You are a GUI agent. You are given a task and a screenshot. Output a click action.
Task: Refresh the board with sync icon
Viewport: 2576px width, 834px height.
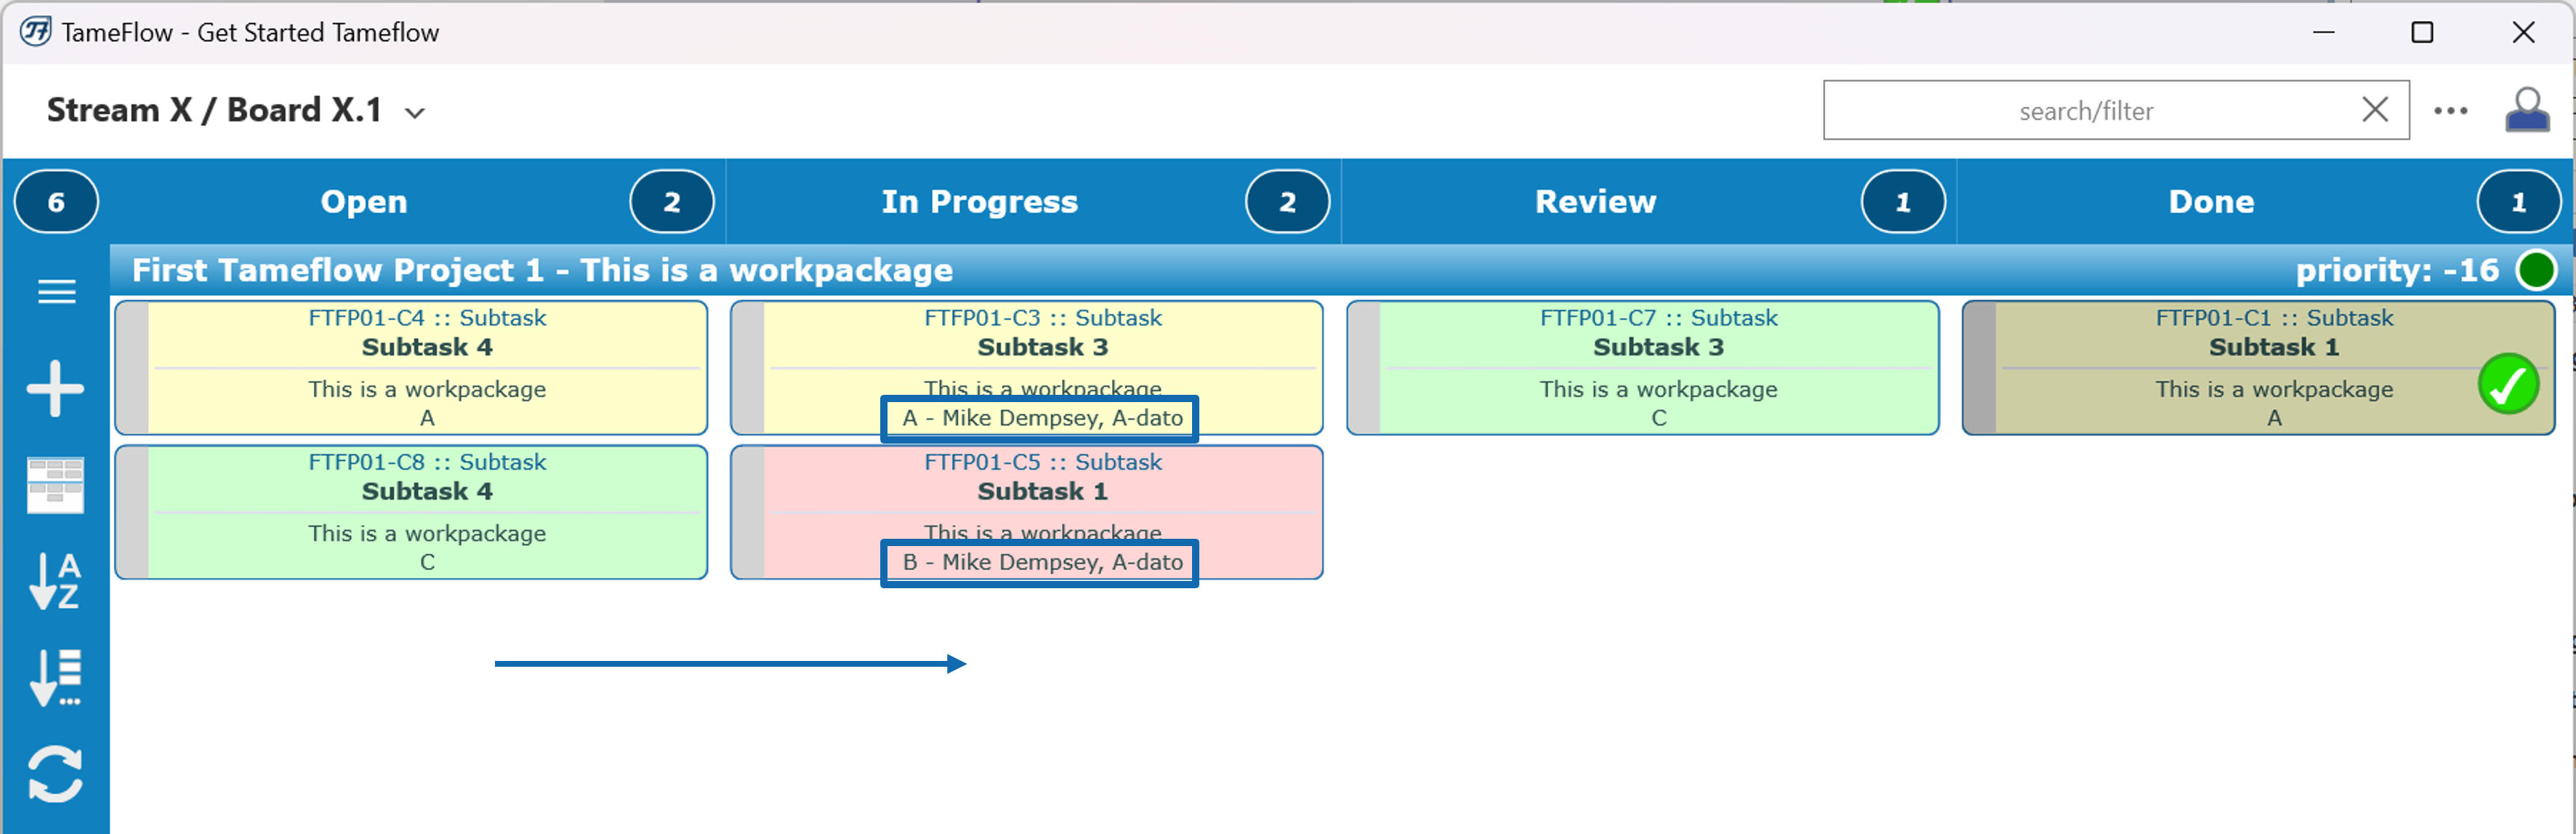click(56, 774)
